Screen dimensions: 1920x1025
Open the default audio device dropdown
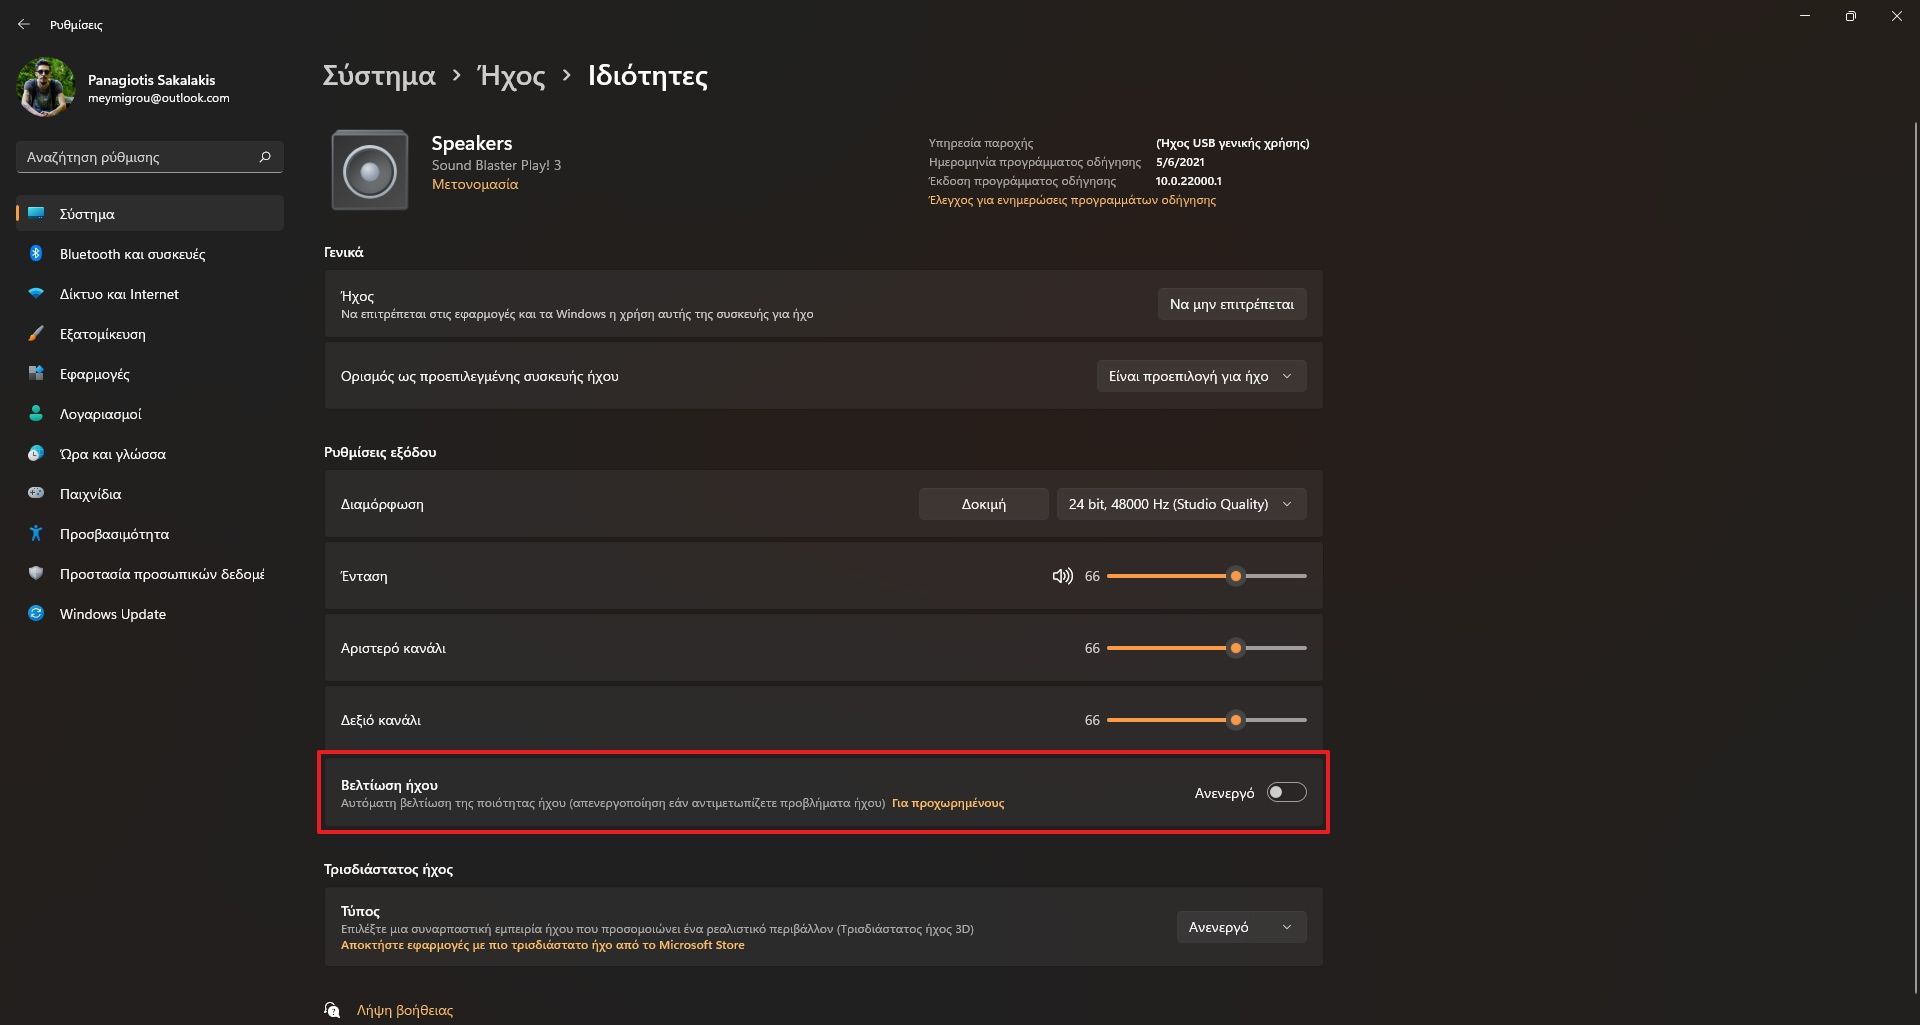[1201, 377]
